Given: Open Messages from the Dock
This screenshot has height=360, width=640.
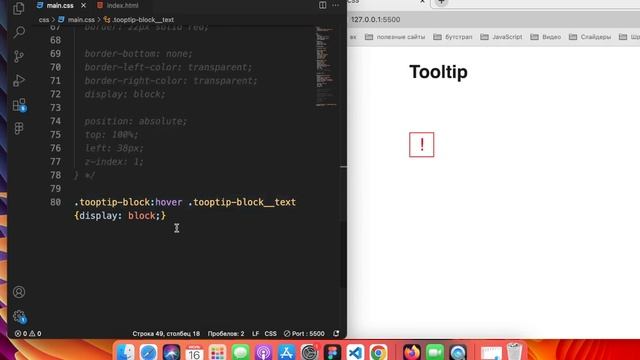Looking at the screenshot, I should [240, 352].
